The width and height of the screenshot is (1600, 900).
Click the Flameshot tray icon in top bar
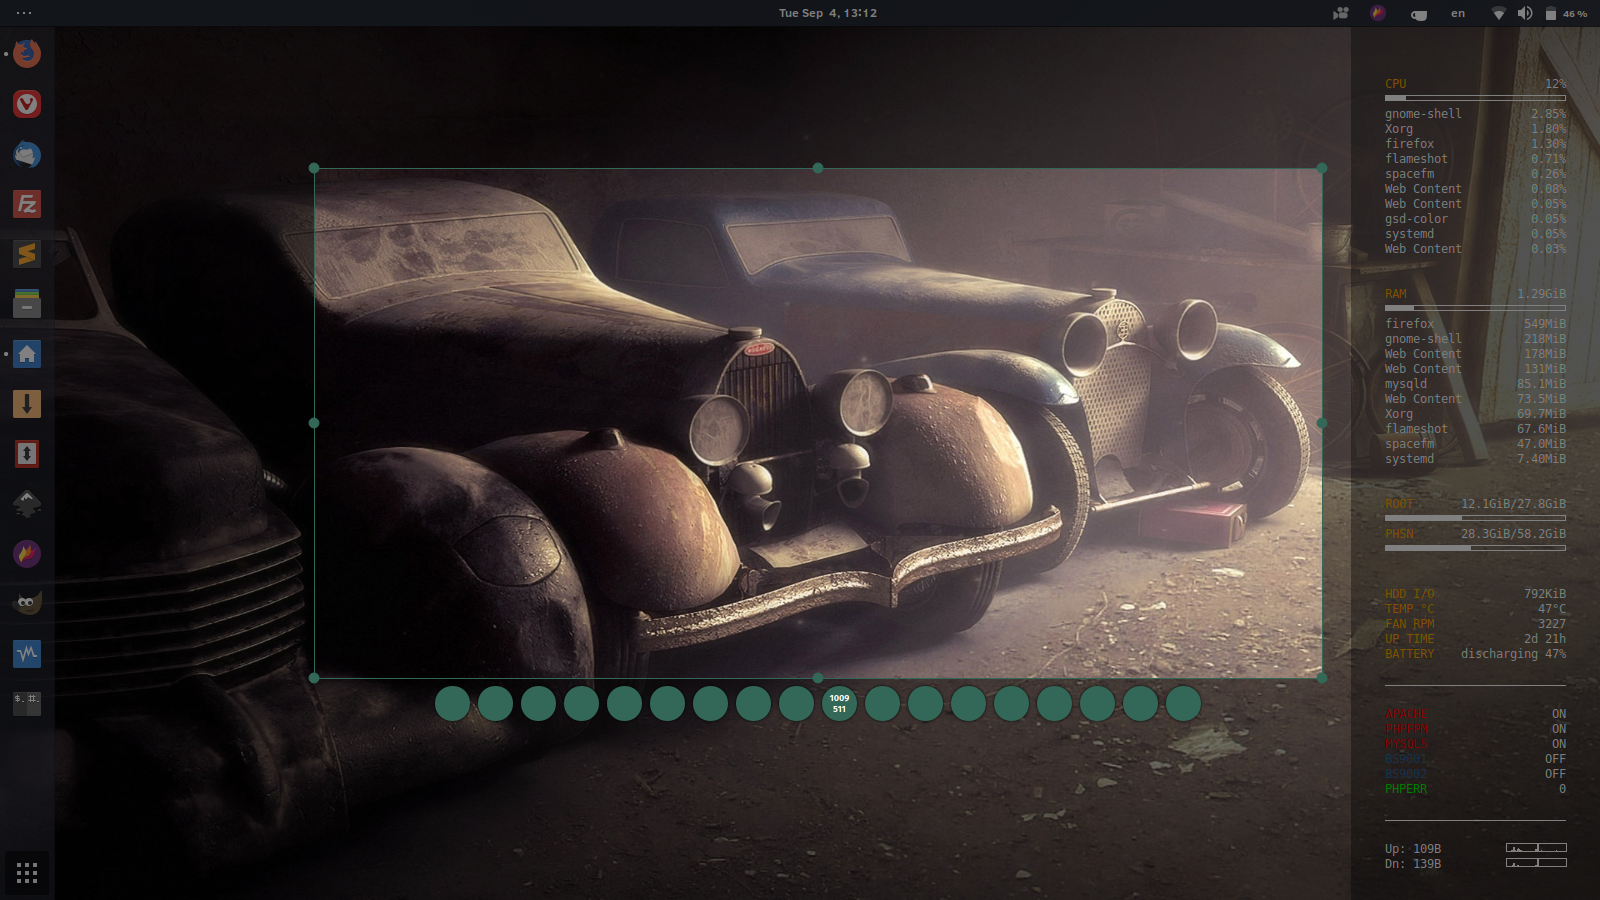pyautogui.click(x=1378, y=13)
